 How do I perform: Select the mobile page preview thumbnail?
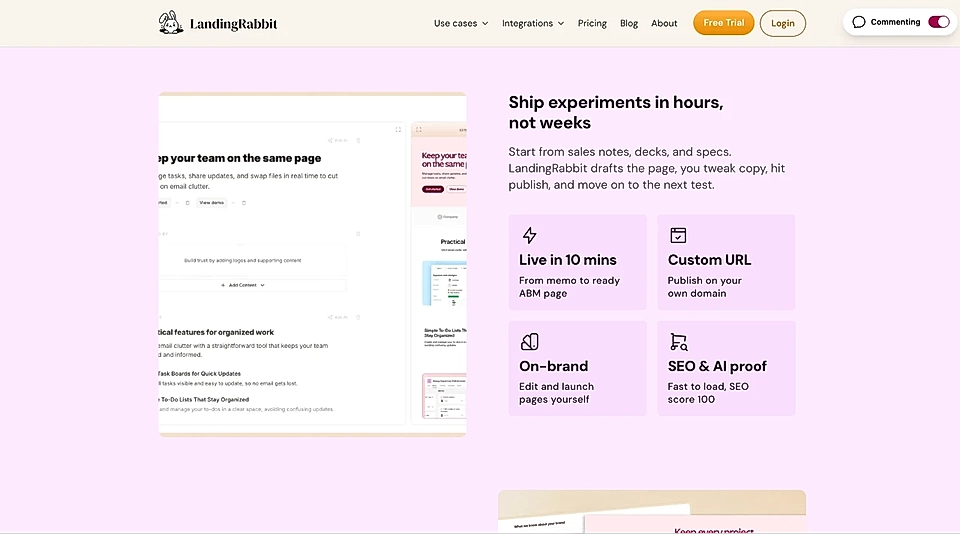tap(439, 270)
